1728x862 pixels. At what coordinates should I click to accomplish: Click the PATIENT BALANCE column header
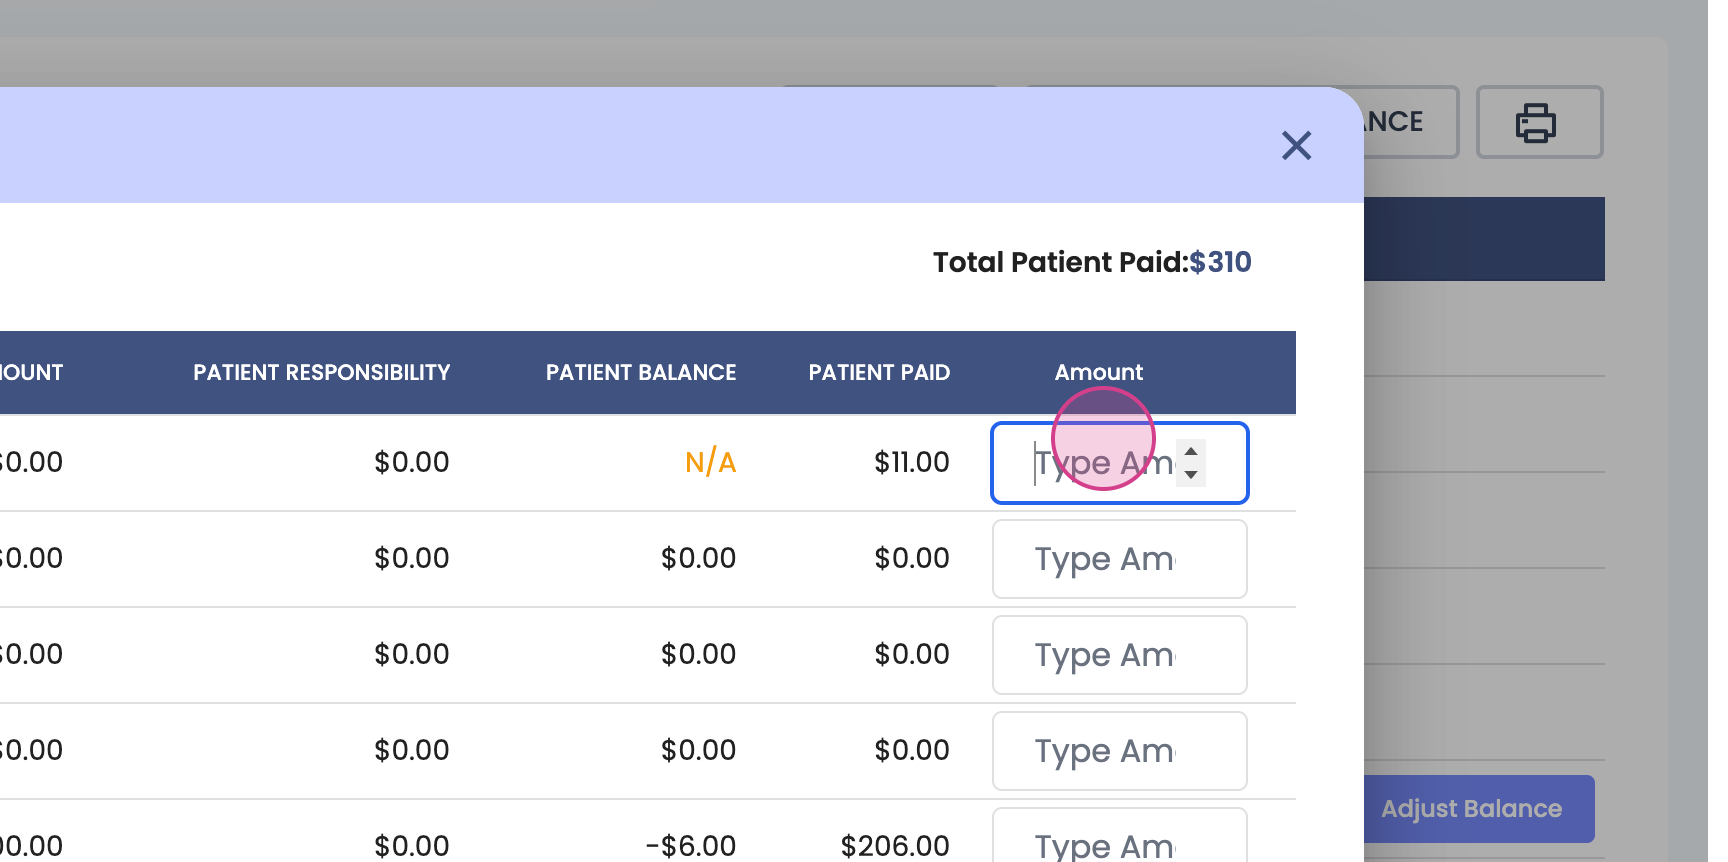pyautogui.click(x=640, y=373)
